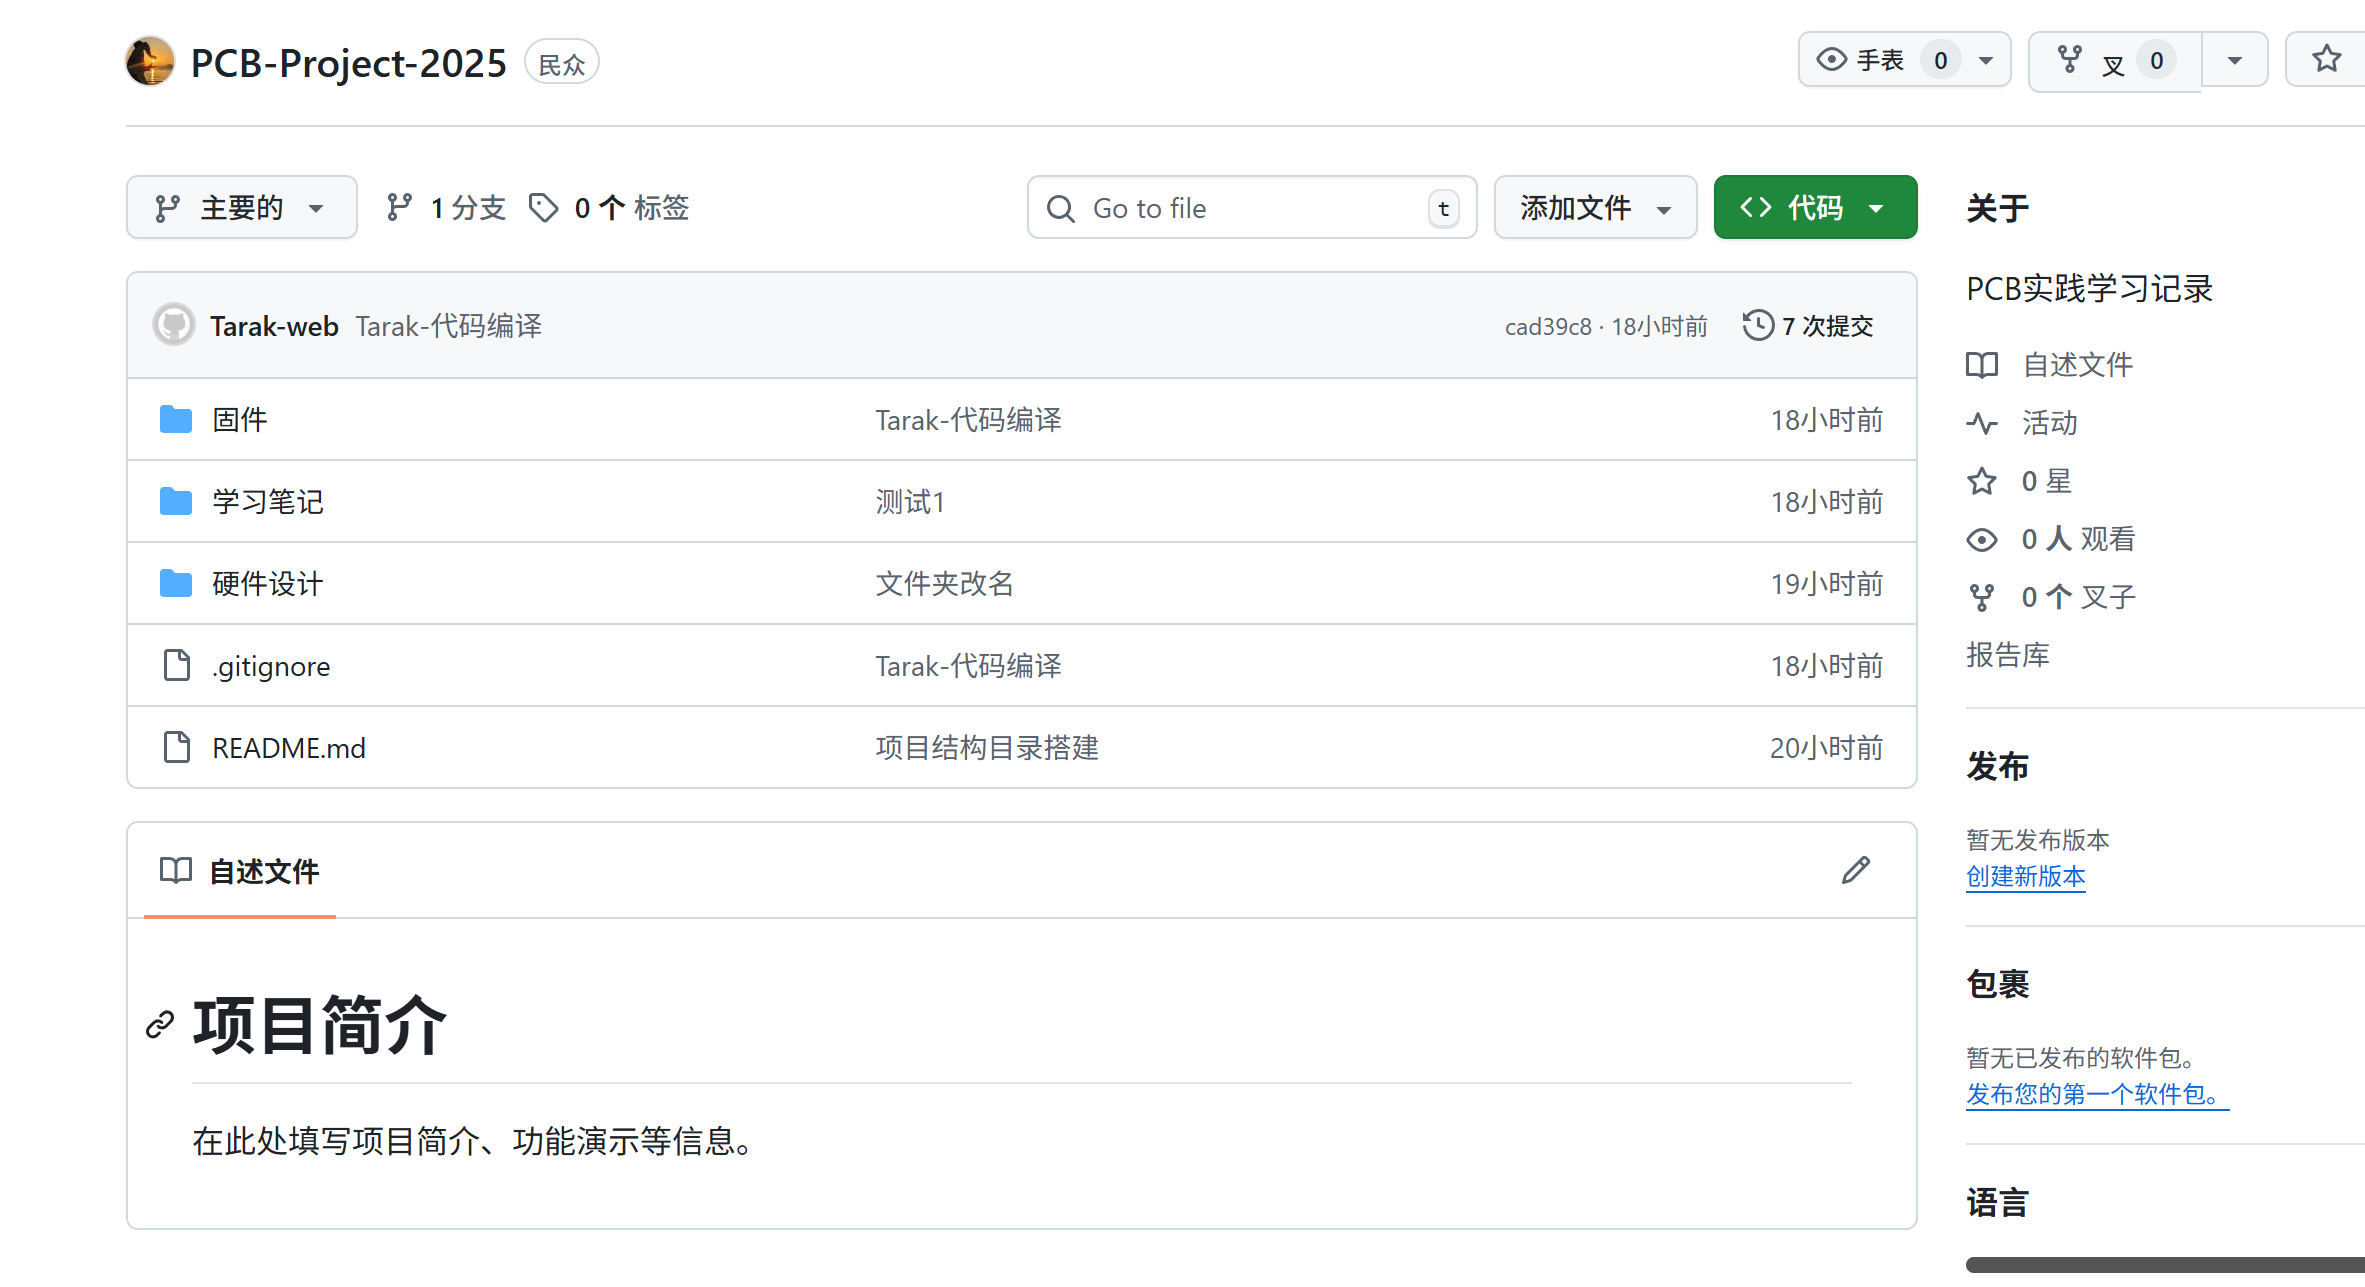Click the pencil icon to edit README

[1855, 870]
